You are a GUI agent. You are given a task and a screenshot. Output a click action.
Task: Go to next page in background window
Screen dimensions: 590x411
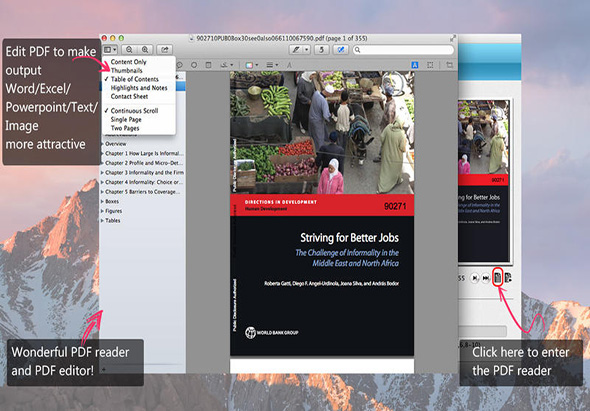click(475, 278)
